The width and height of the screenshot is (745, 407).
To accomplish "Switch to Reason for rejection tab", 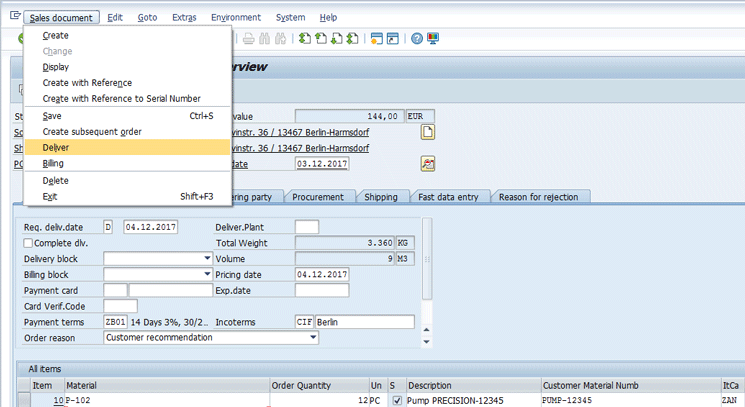I will pos(538,197).
